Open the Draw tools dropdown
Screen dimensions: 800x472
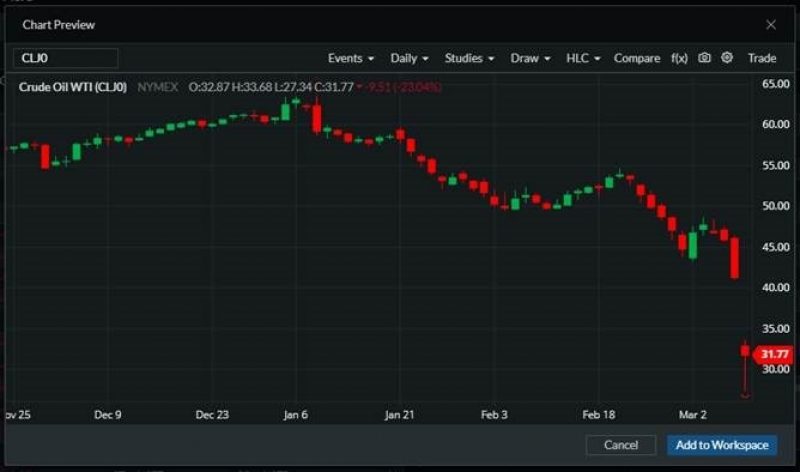531,58
